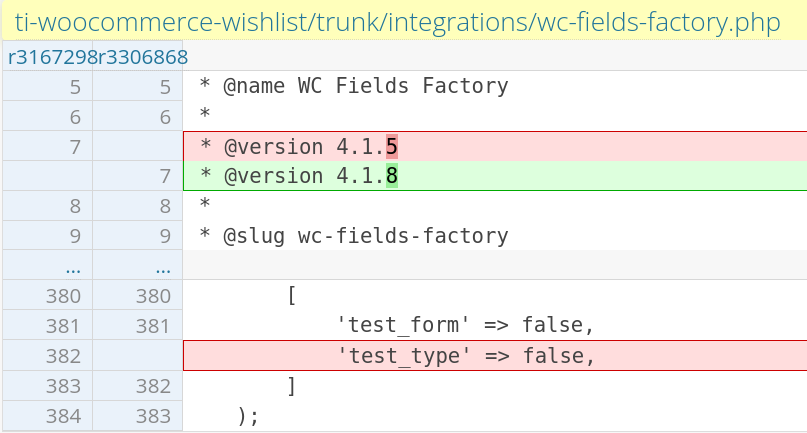Click the closing bracket ']' code line
807x433 pixels.
(x=291, y=386)
